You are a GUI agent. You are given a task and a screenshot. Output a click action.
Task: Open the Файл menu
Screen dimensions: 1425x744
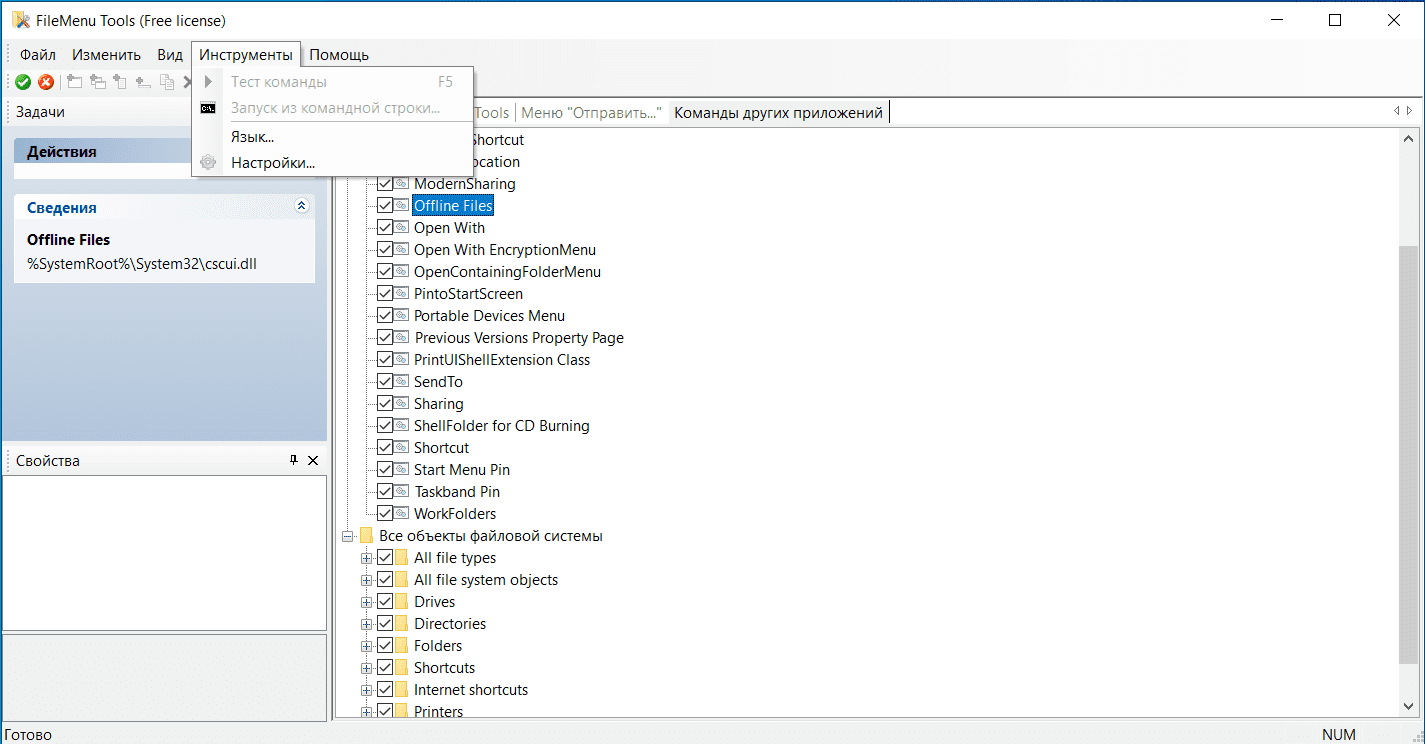tap(38, 54)
